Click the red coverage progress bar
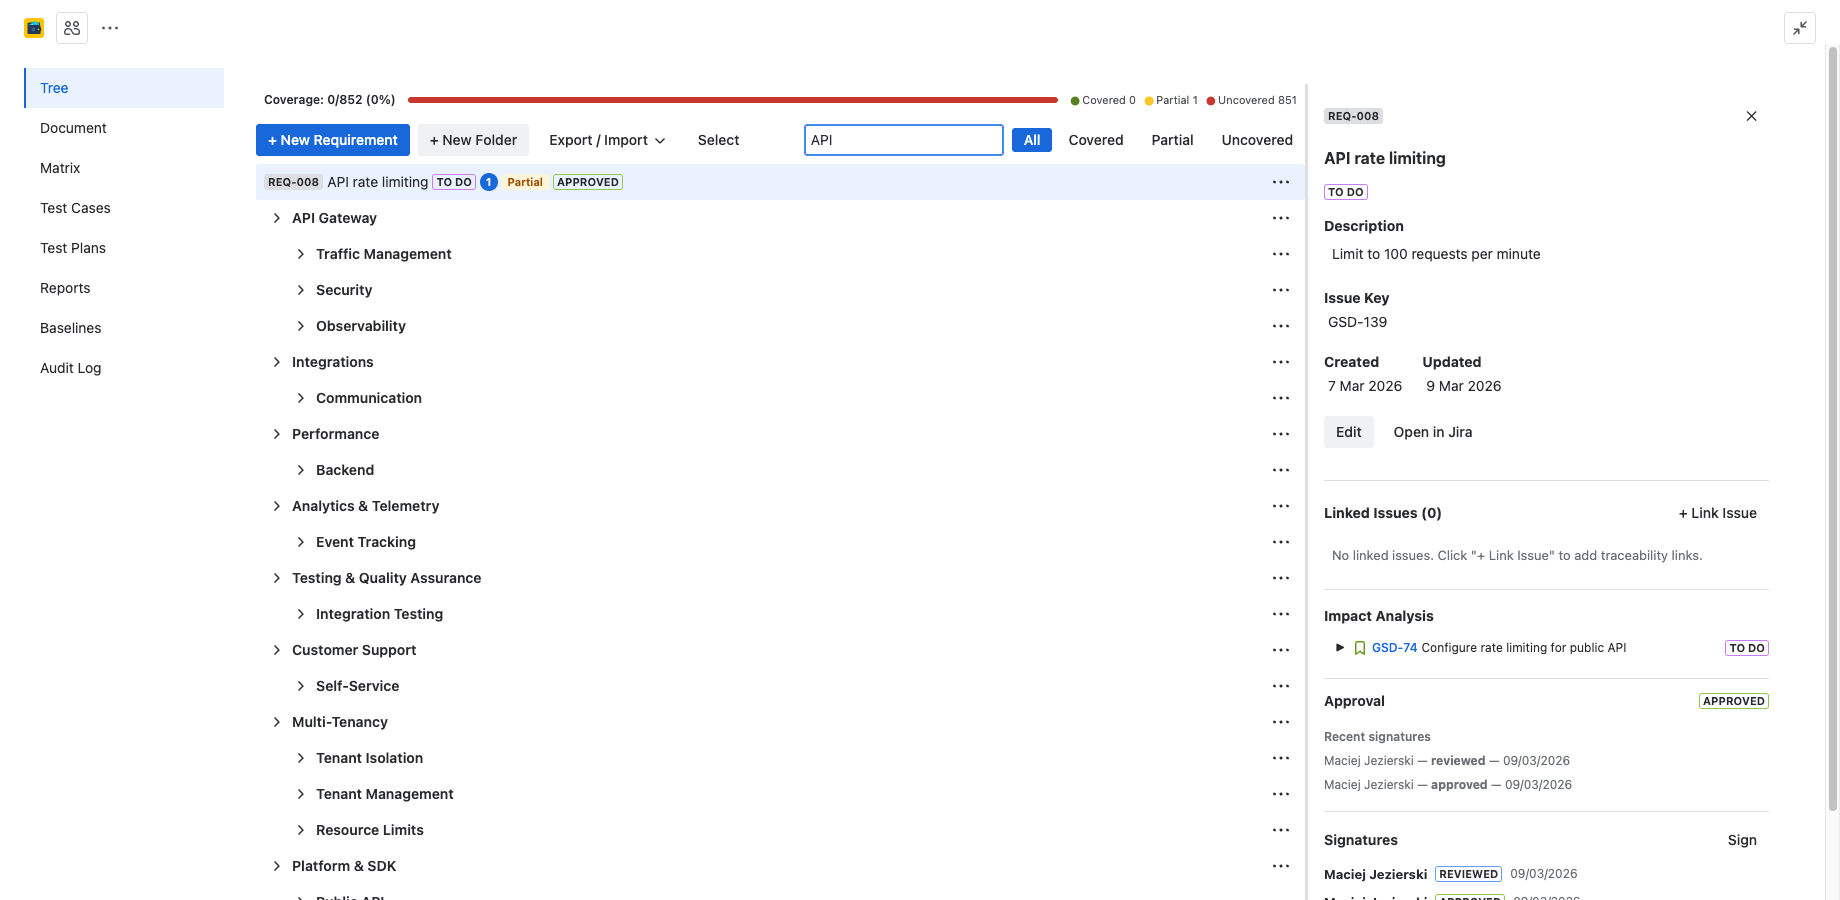 coord(733,99)
